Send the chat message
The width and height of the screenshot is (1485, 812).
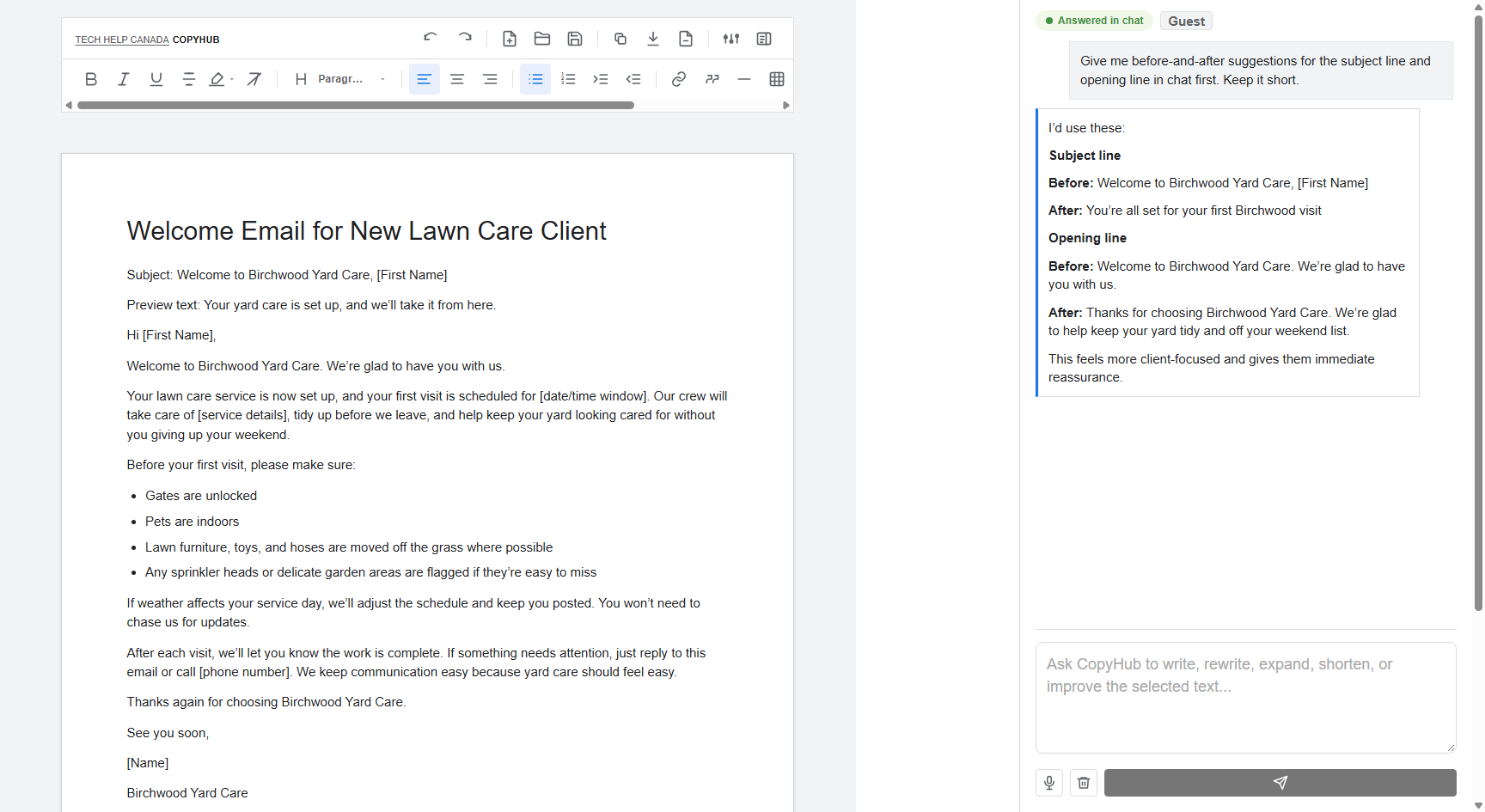1280,783
